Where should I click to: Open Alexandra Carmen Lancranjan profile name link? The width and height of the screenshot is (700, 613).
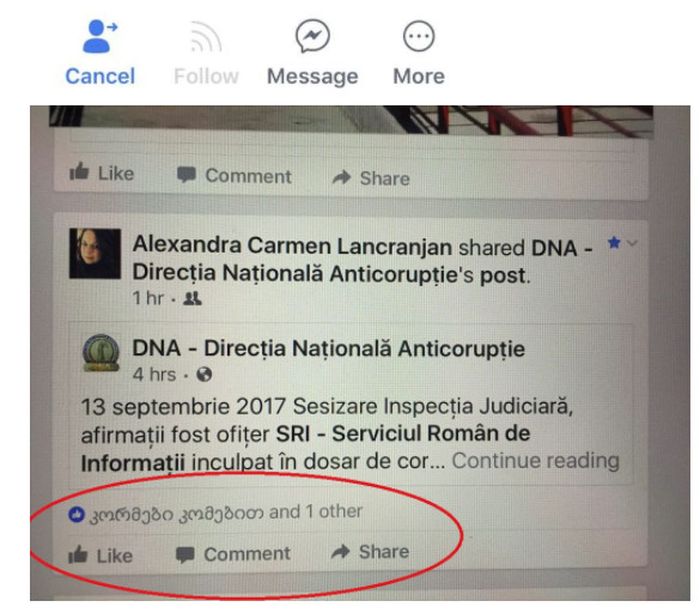[292, 246]
